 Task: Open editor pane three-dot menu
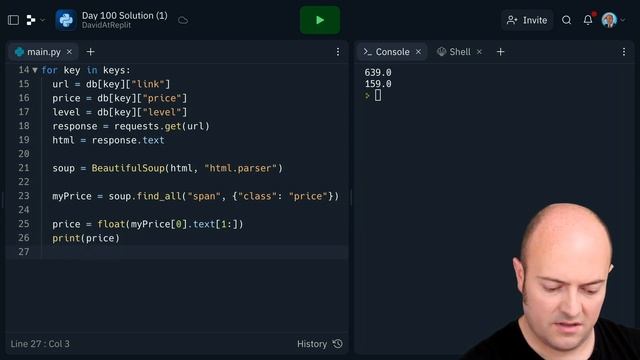click(338, 52)
